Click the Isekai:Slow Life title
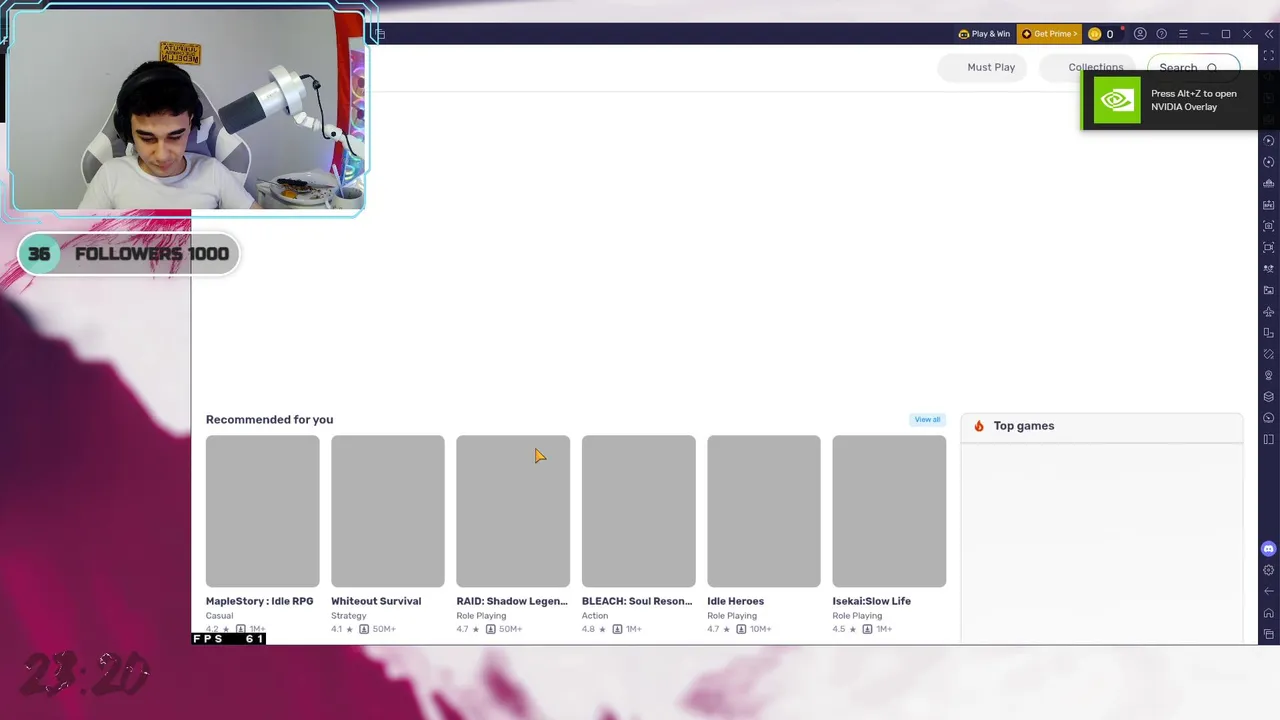The image size is (1280, 720). pyautogui.click(x=871, y=601)
